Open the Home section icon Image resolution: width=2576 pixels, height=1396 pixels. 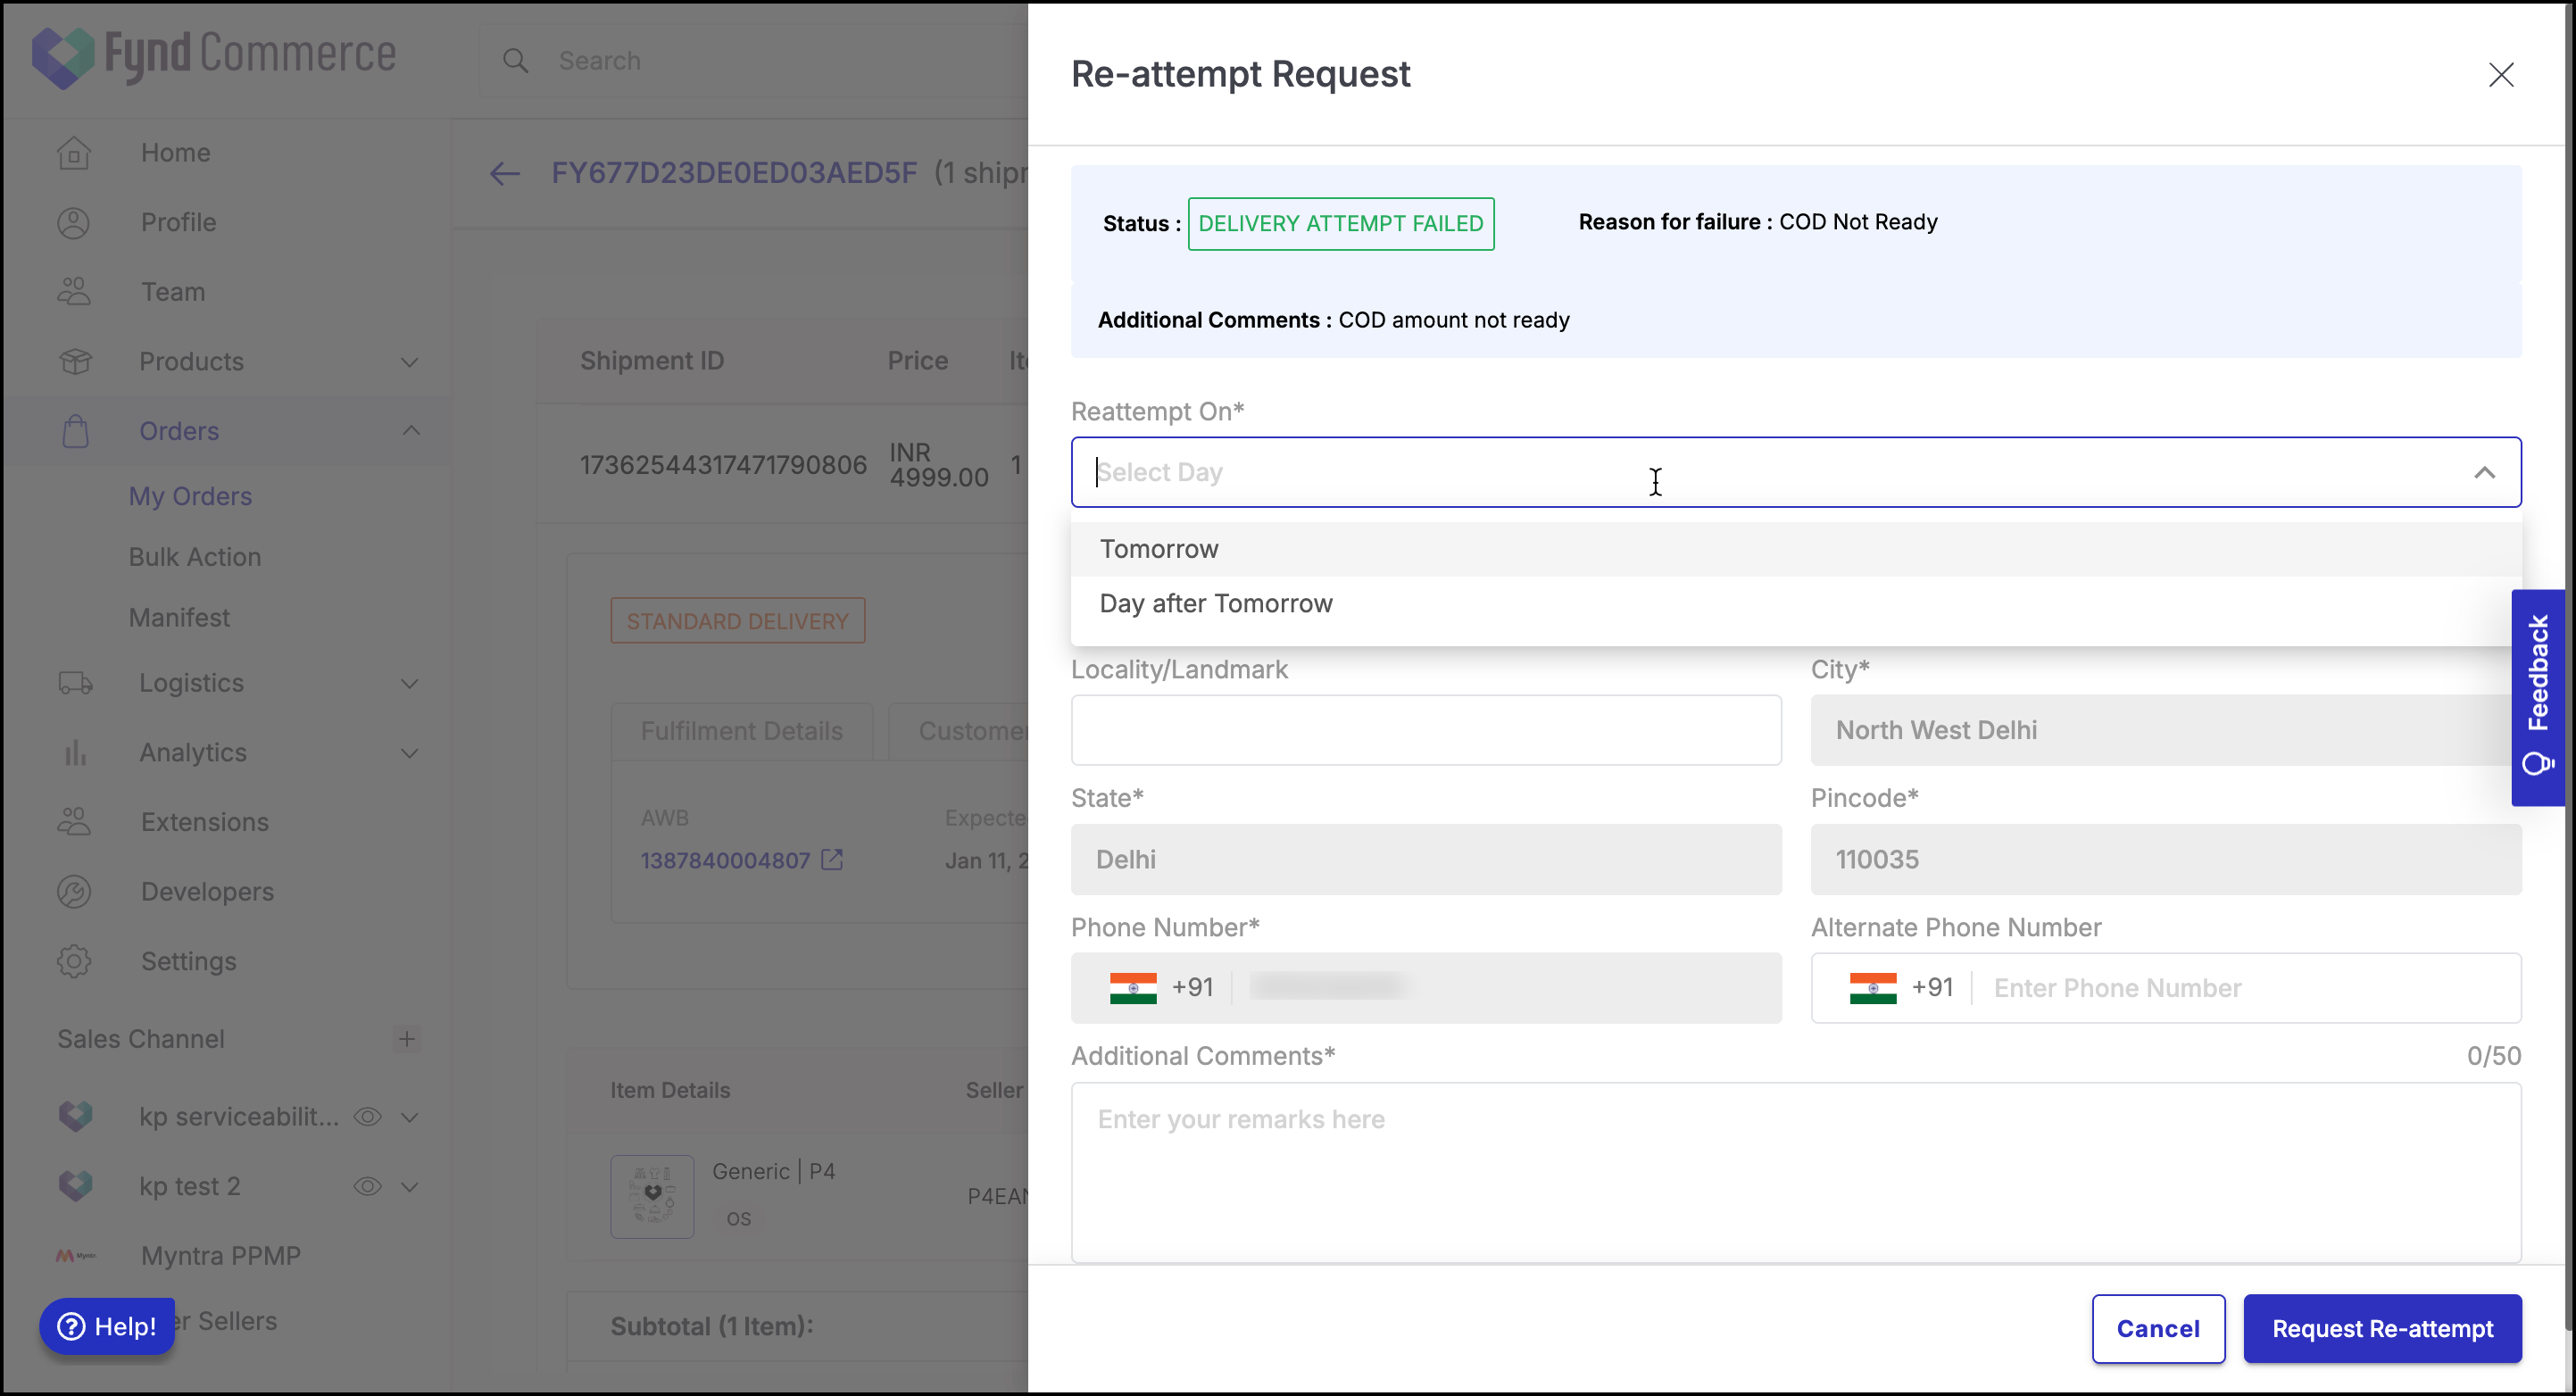coord(75,152)
